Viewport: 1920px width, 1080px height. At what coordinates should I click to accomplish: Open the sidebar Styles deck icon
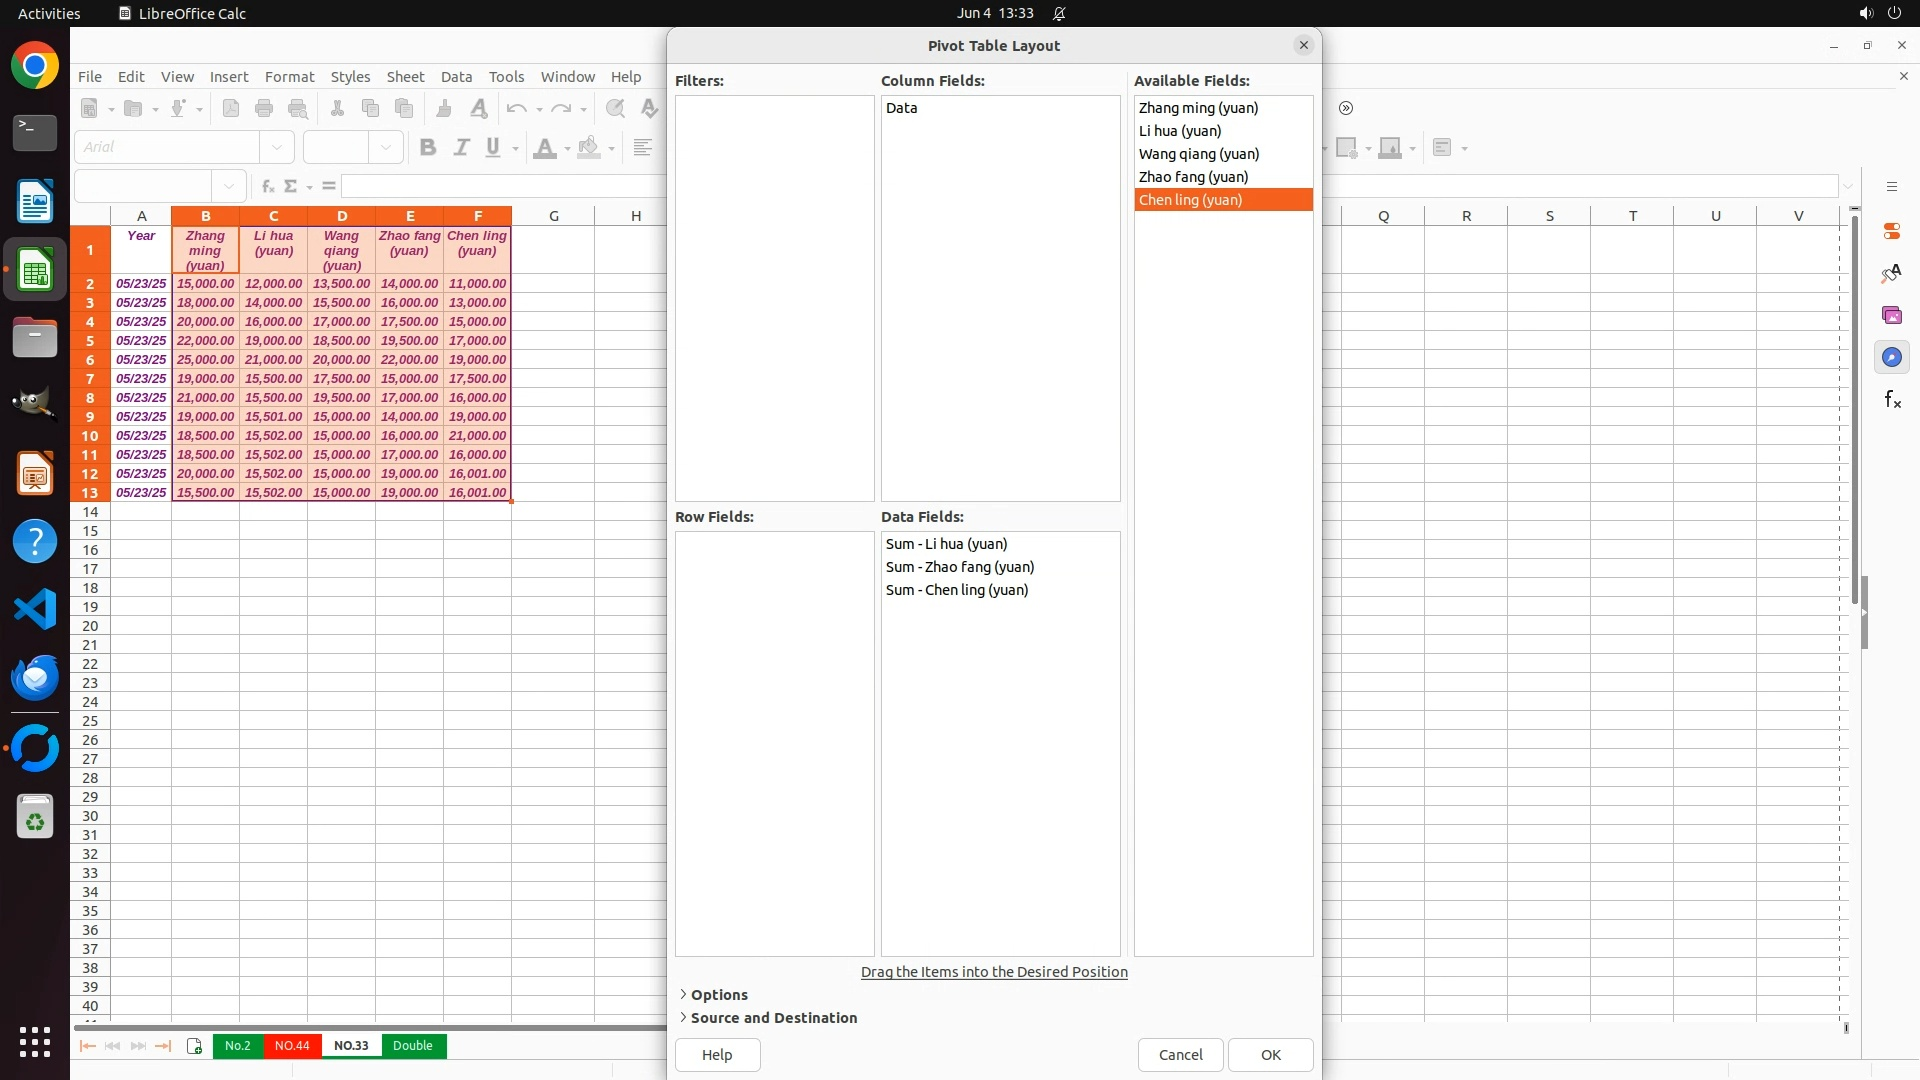[x=1891, y=273]
